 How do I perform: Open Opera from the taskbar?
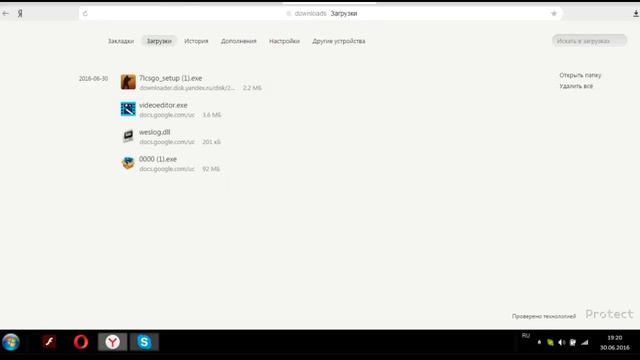81,342
